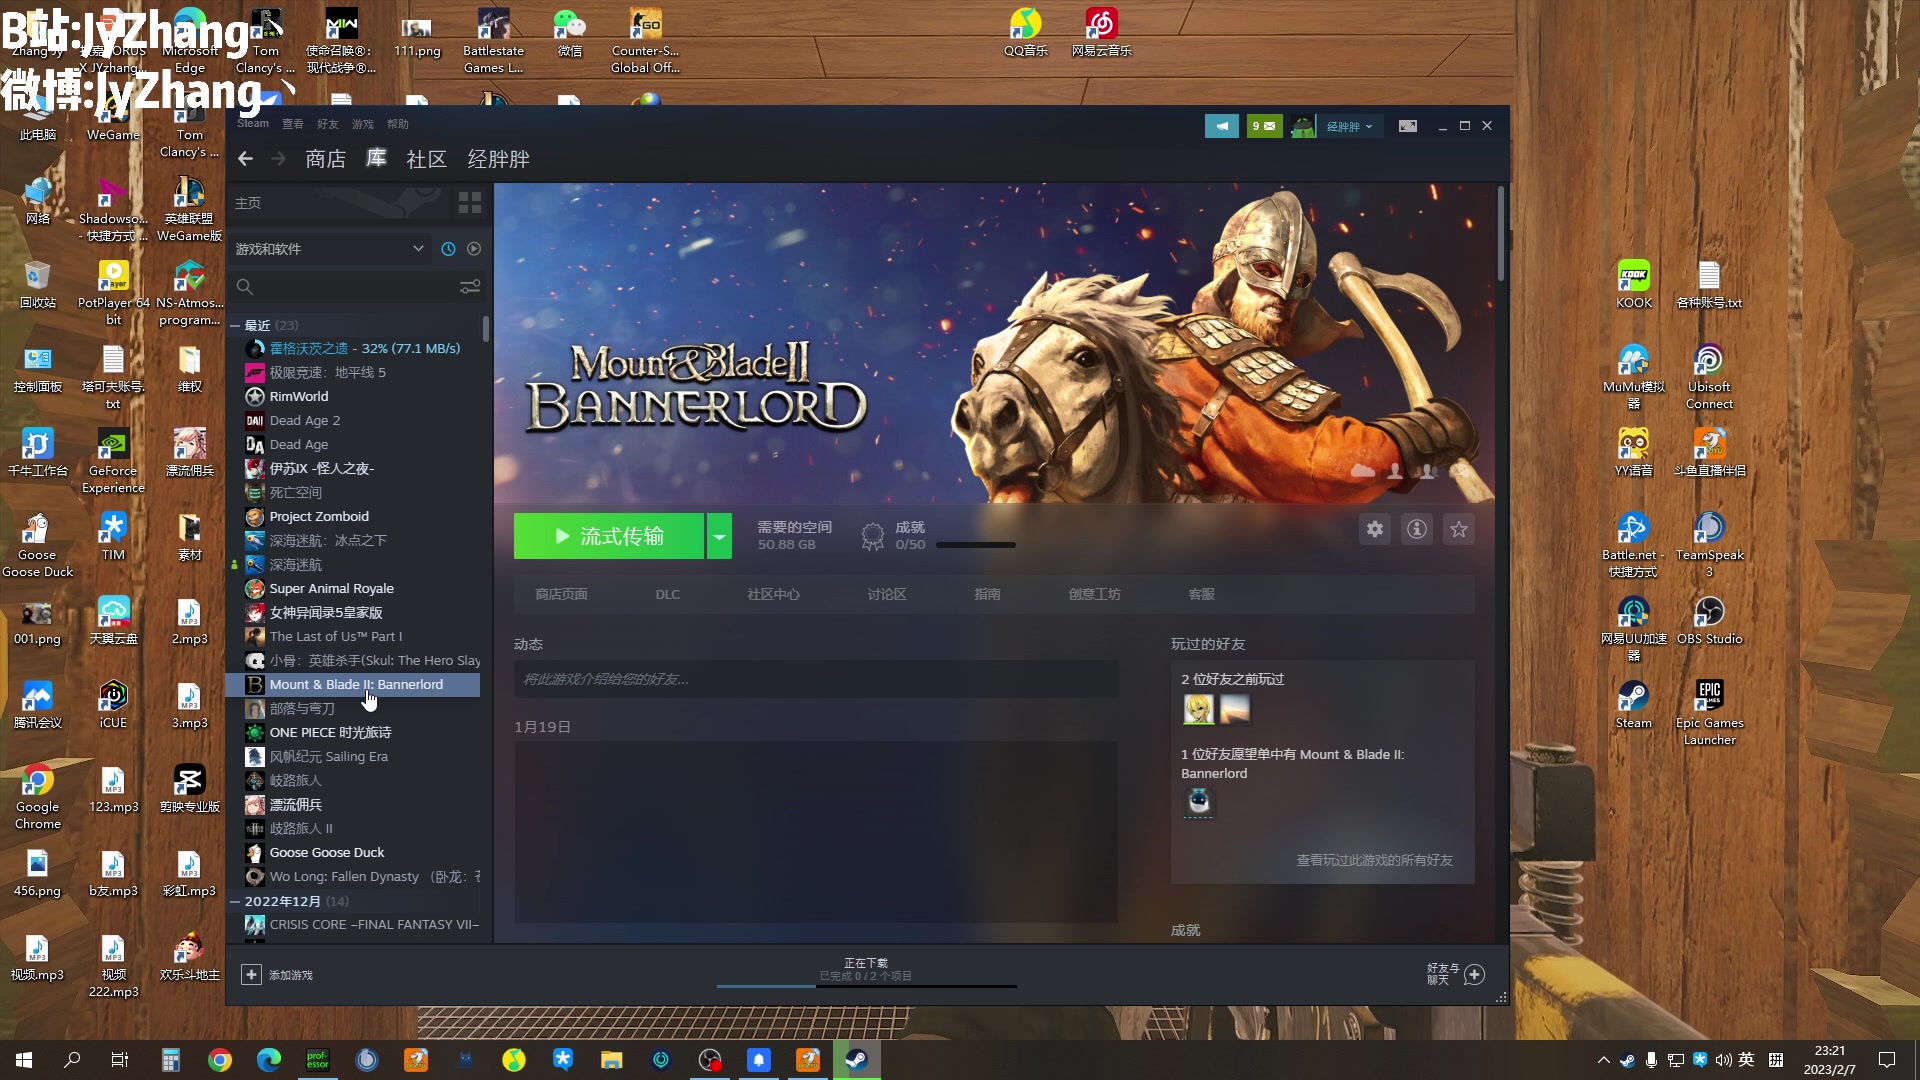Viewport: 1920px width, 1080px height.
Task: Click green Stream (流式传输) play button
Action: pos(609,536)
